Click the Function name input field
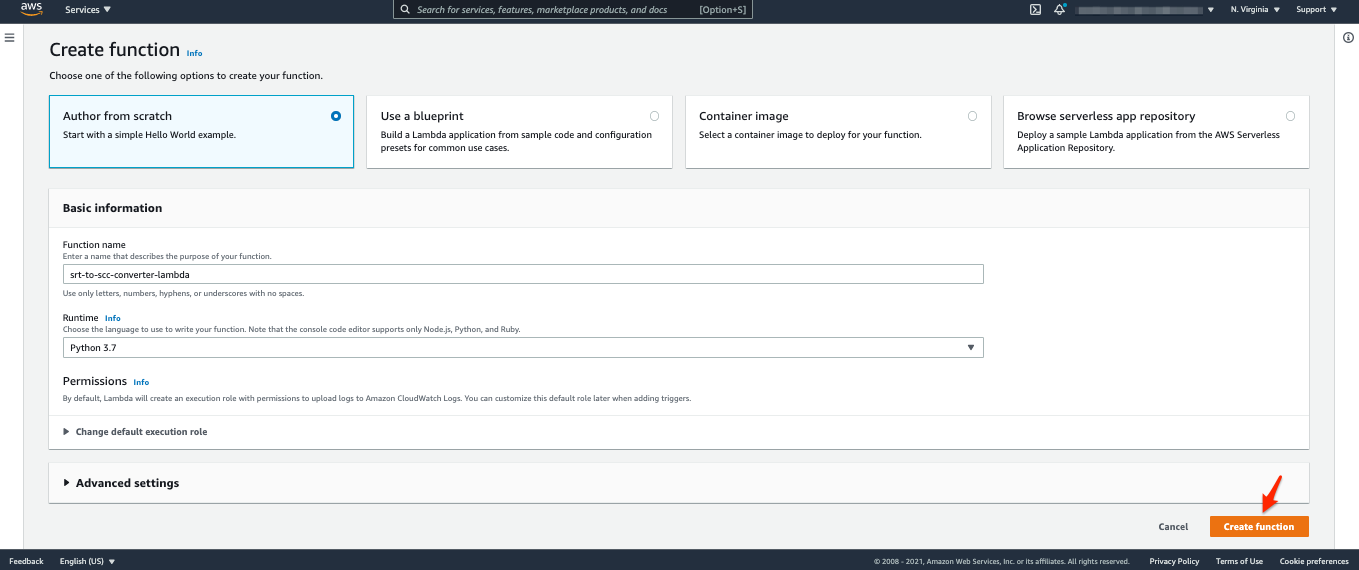Screen dimensions: 1359x570 point(523,274)
